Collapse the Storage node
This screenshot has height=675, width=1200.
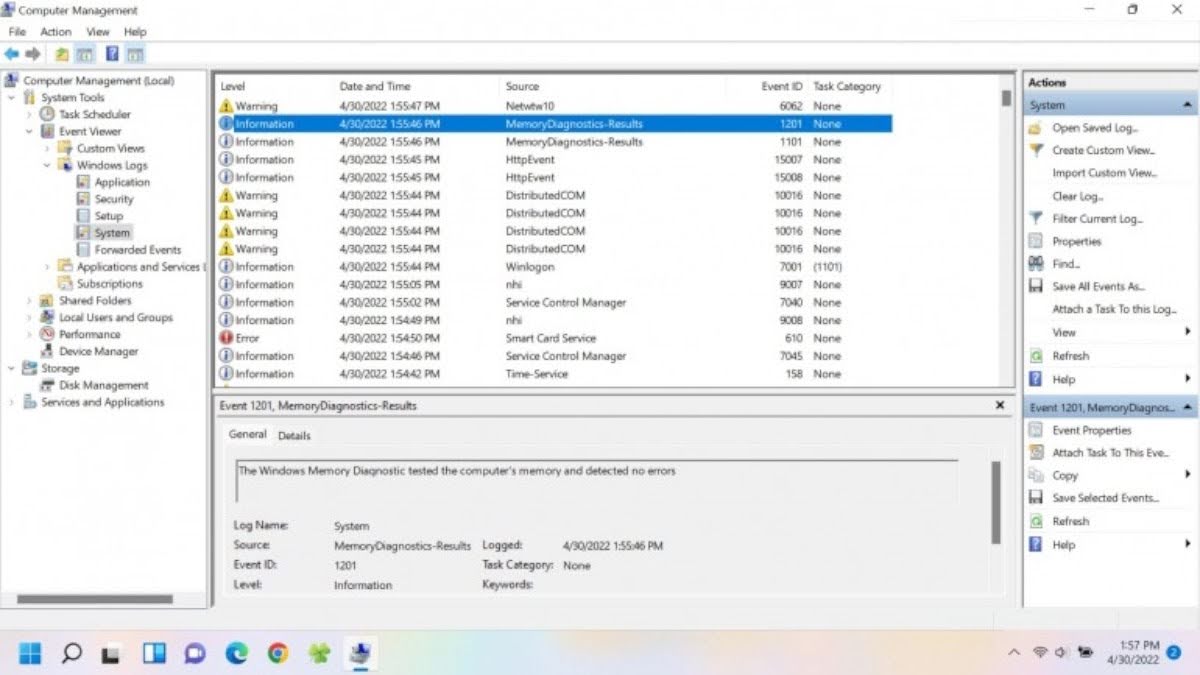coord(12,368)
